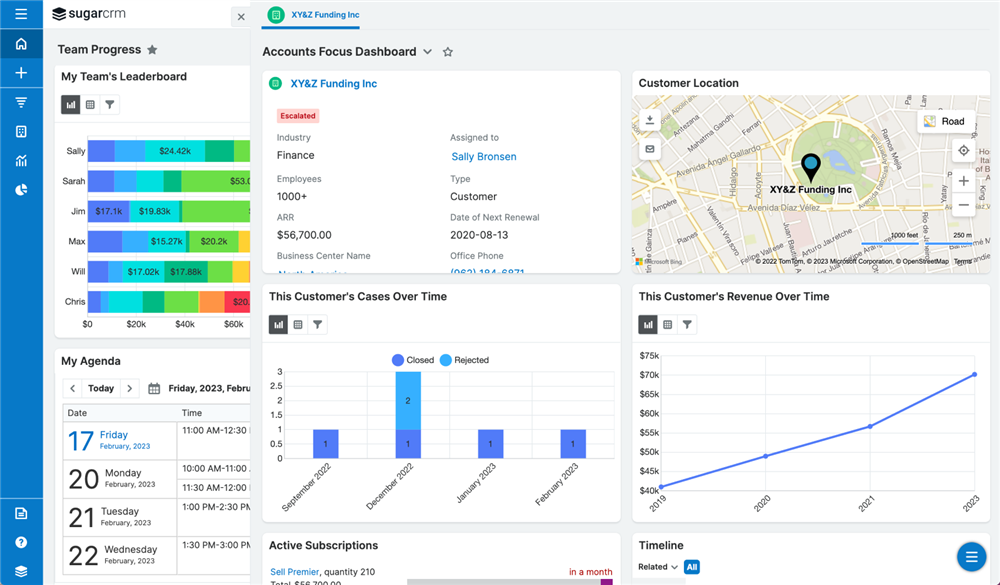Open the pie chart reports icon

pyautogui.click(x=21, y=190)
